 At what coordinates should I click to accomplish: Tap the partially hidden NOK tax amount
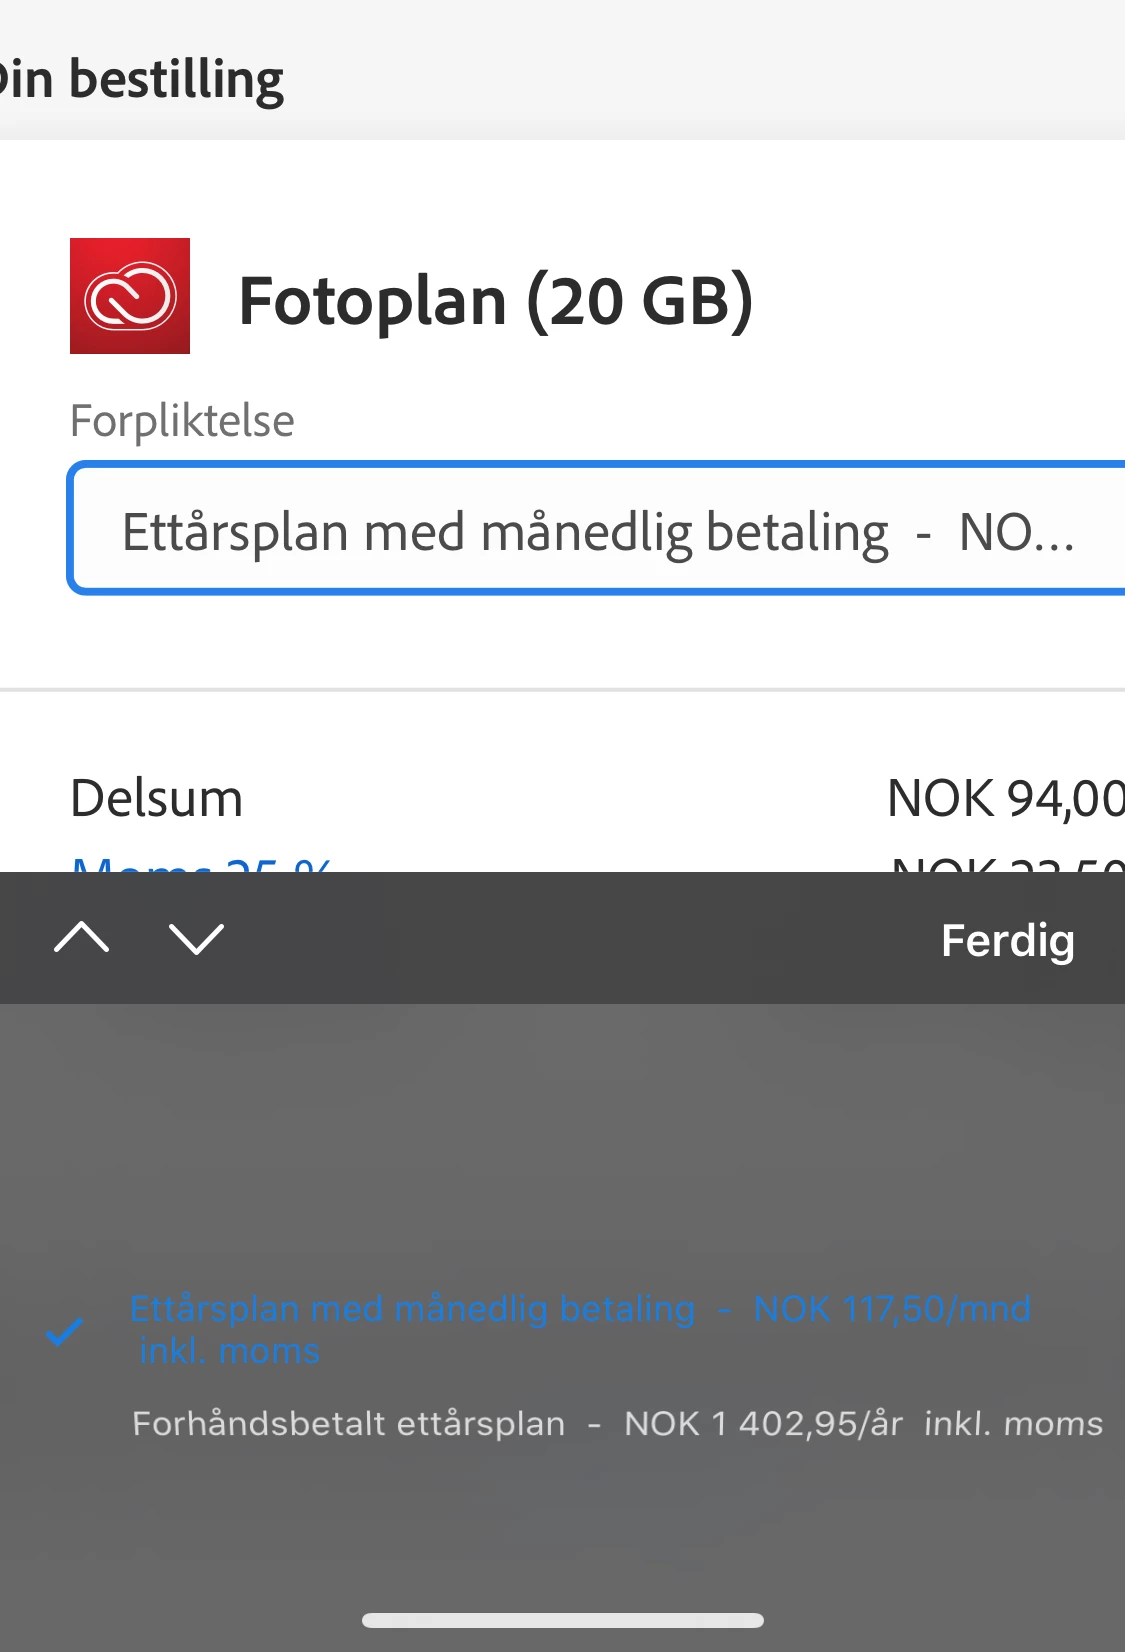point(1007,864)
